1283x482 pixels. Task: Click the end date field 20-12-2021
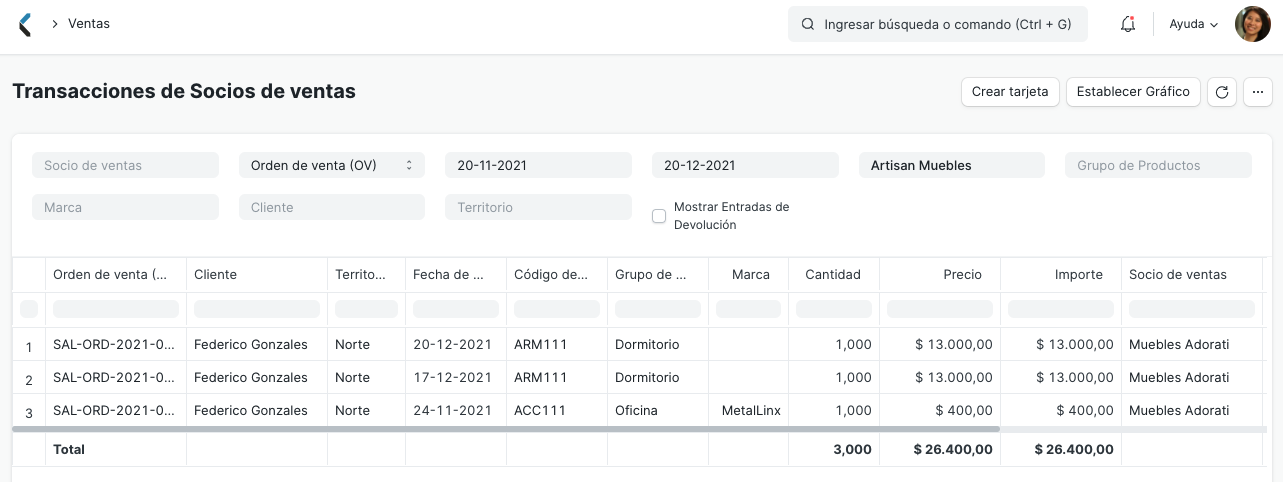pos(745,165)
